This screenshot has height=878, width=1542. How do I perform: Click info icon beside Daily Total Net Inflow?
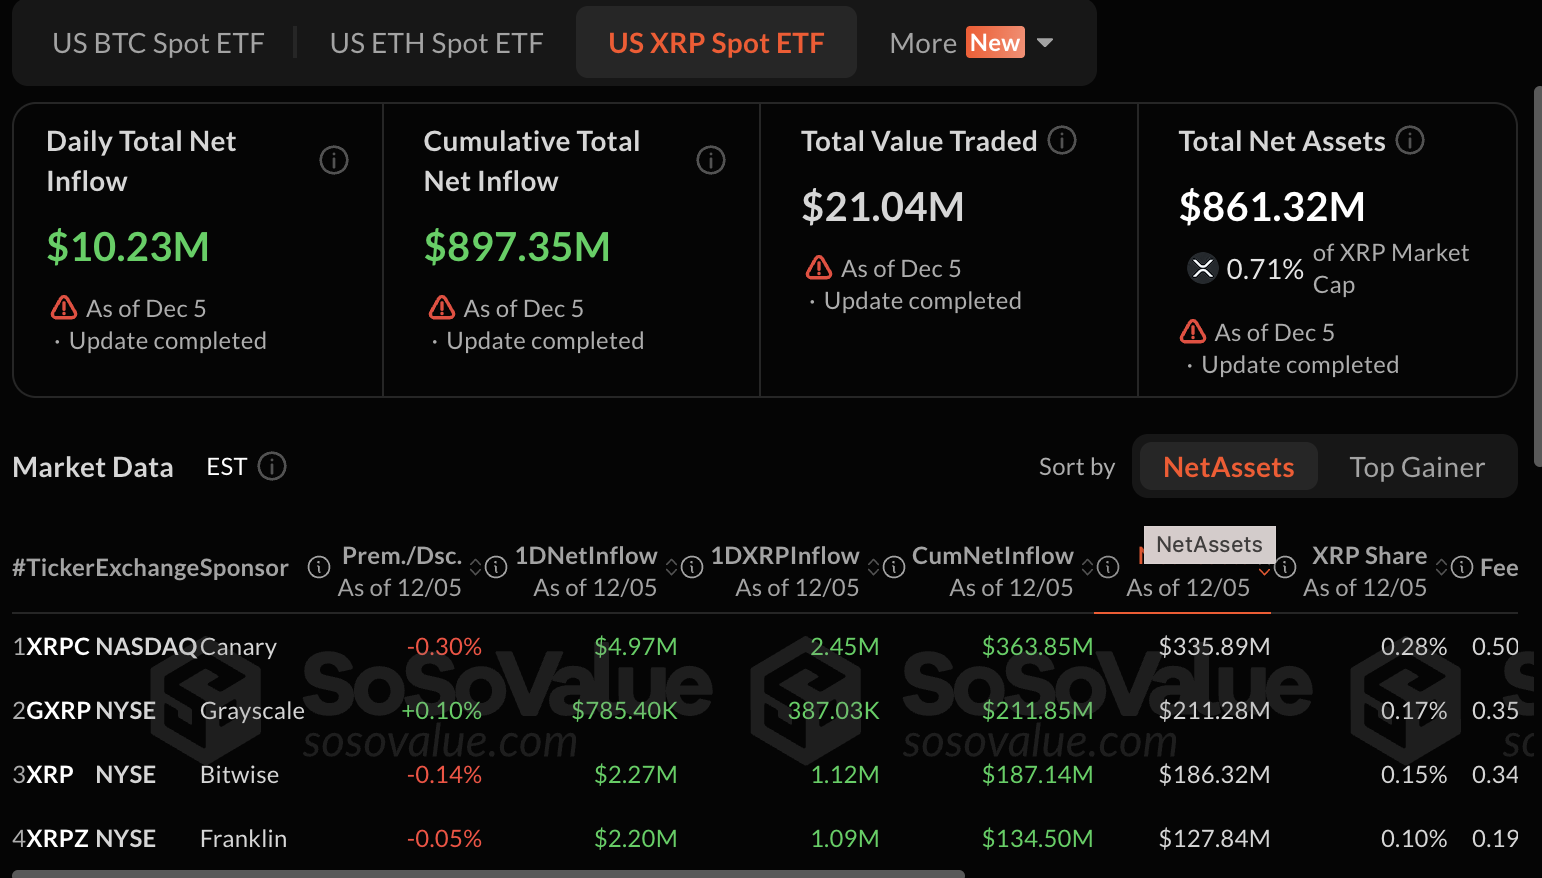(333, 160)
